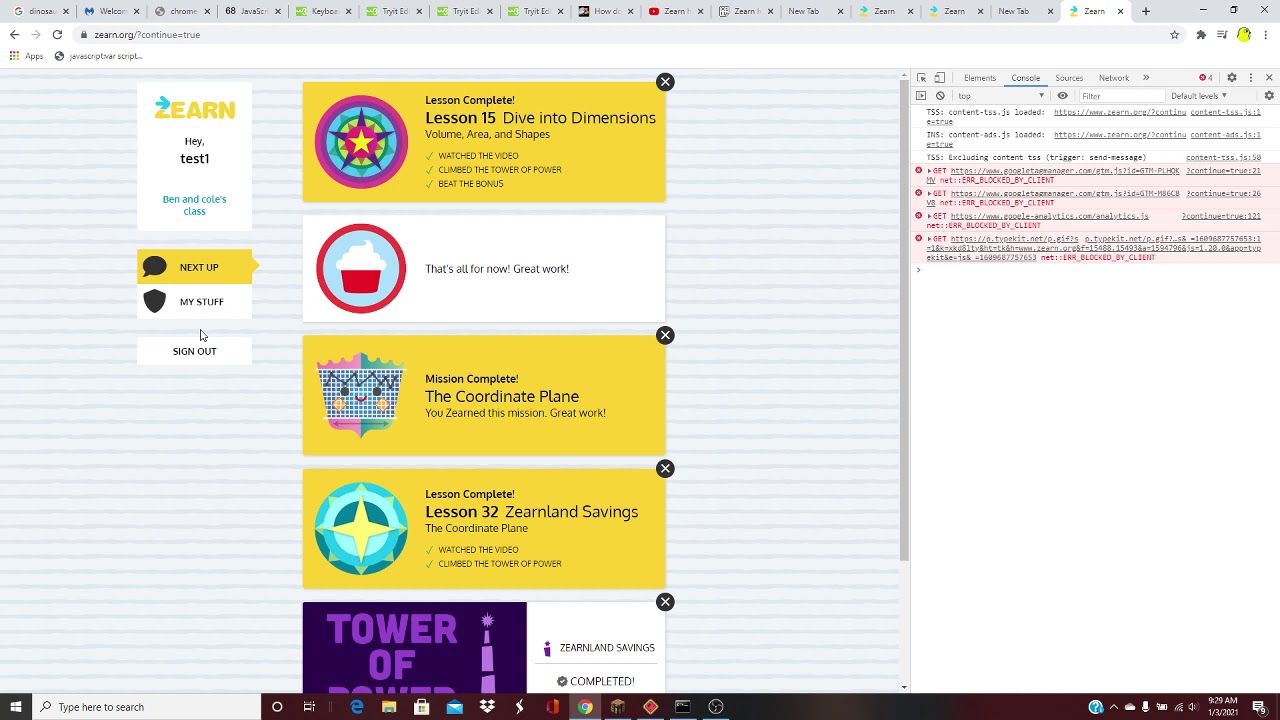Open the JavaScript context 'top' dropdown
This screenshot has width=1280, height=720.
[x=1000, y=96]
